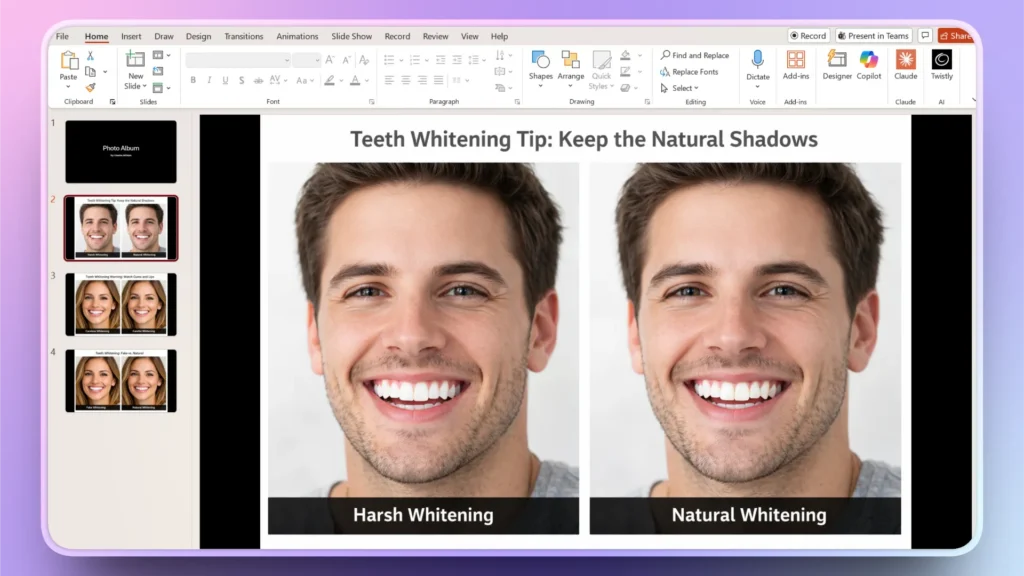Increase list indent level
This screenshot has height=576, width=1024.
point(457,59)
